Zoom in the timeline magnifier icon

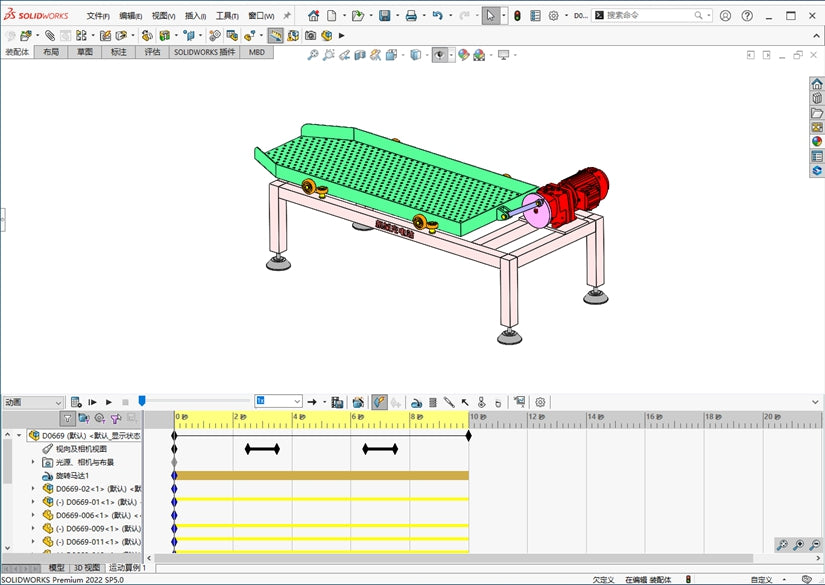point(798,545)
